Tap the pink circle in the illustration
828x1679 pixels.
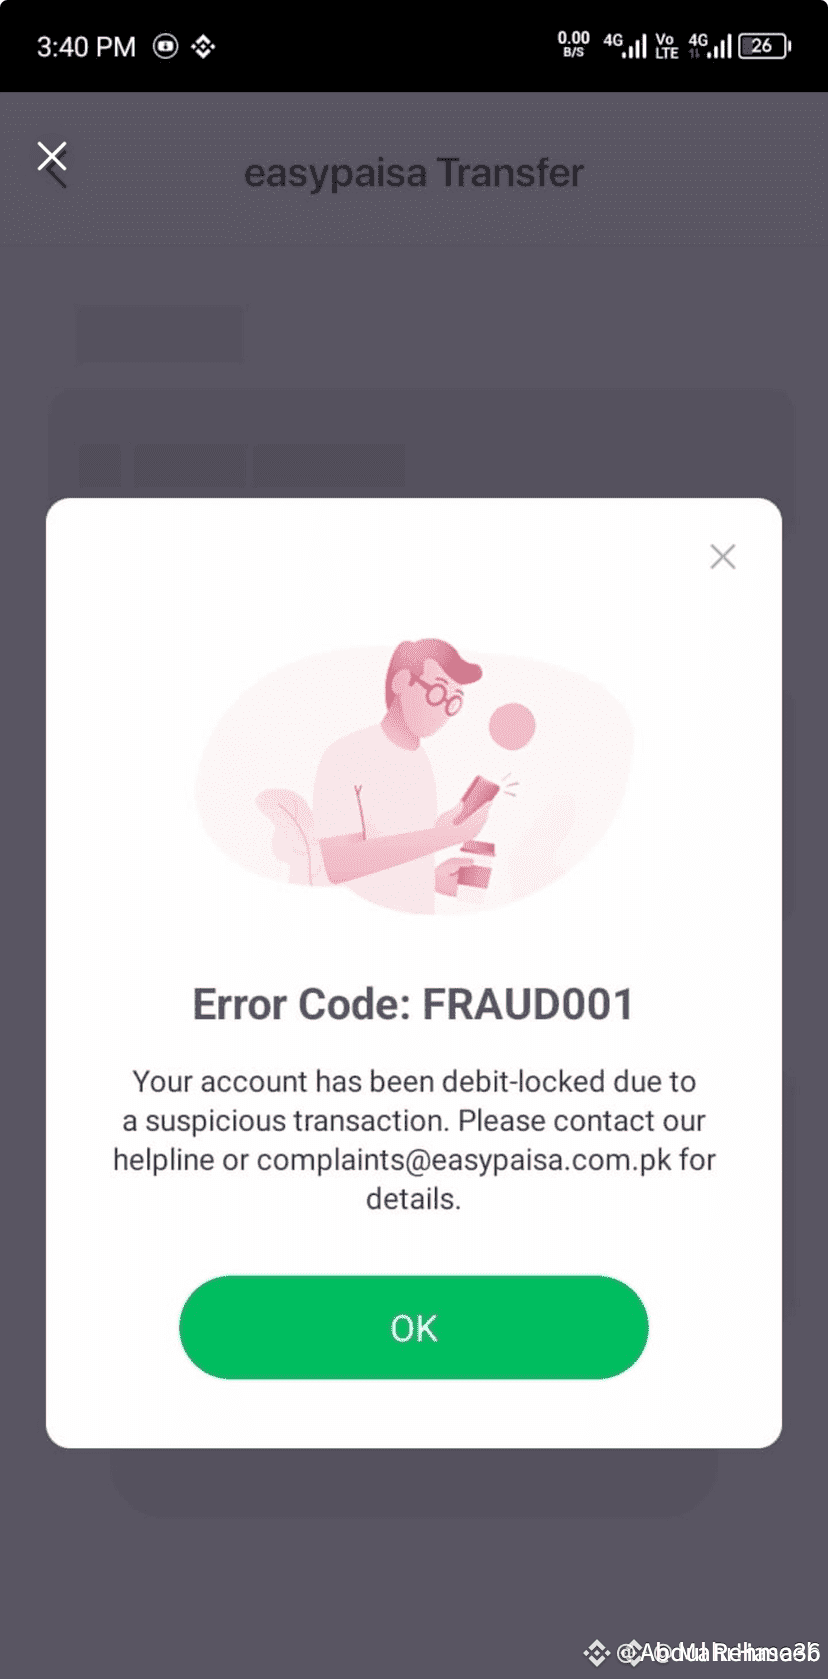511,726
